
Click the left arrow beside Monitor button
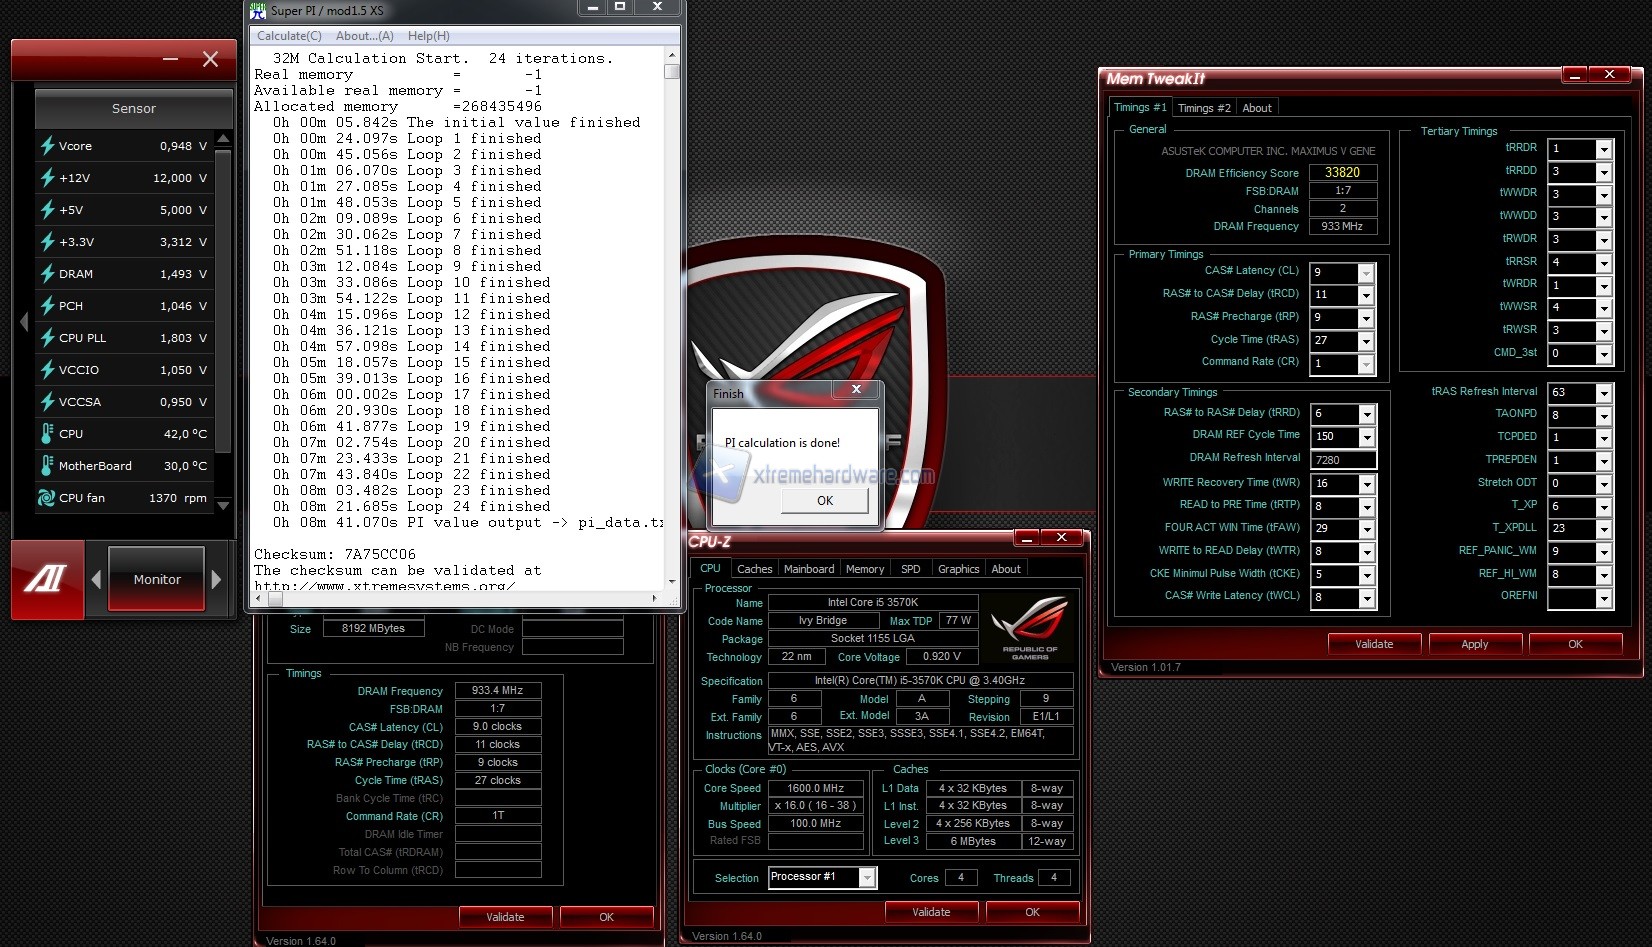[96, 579]
